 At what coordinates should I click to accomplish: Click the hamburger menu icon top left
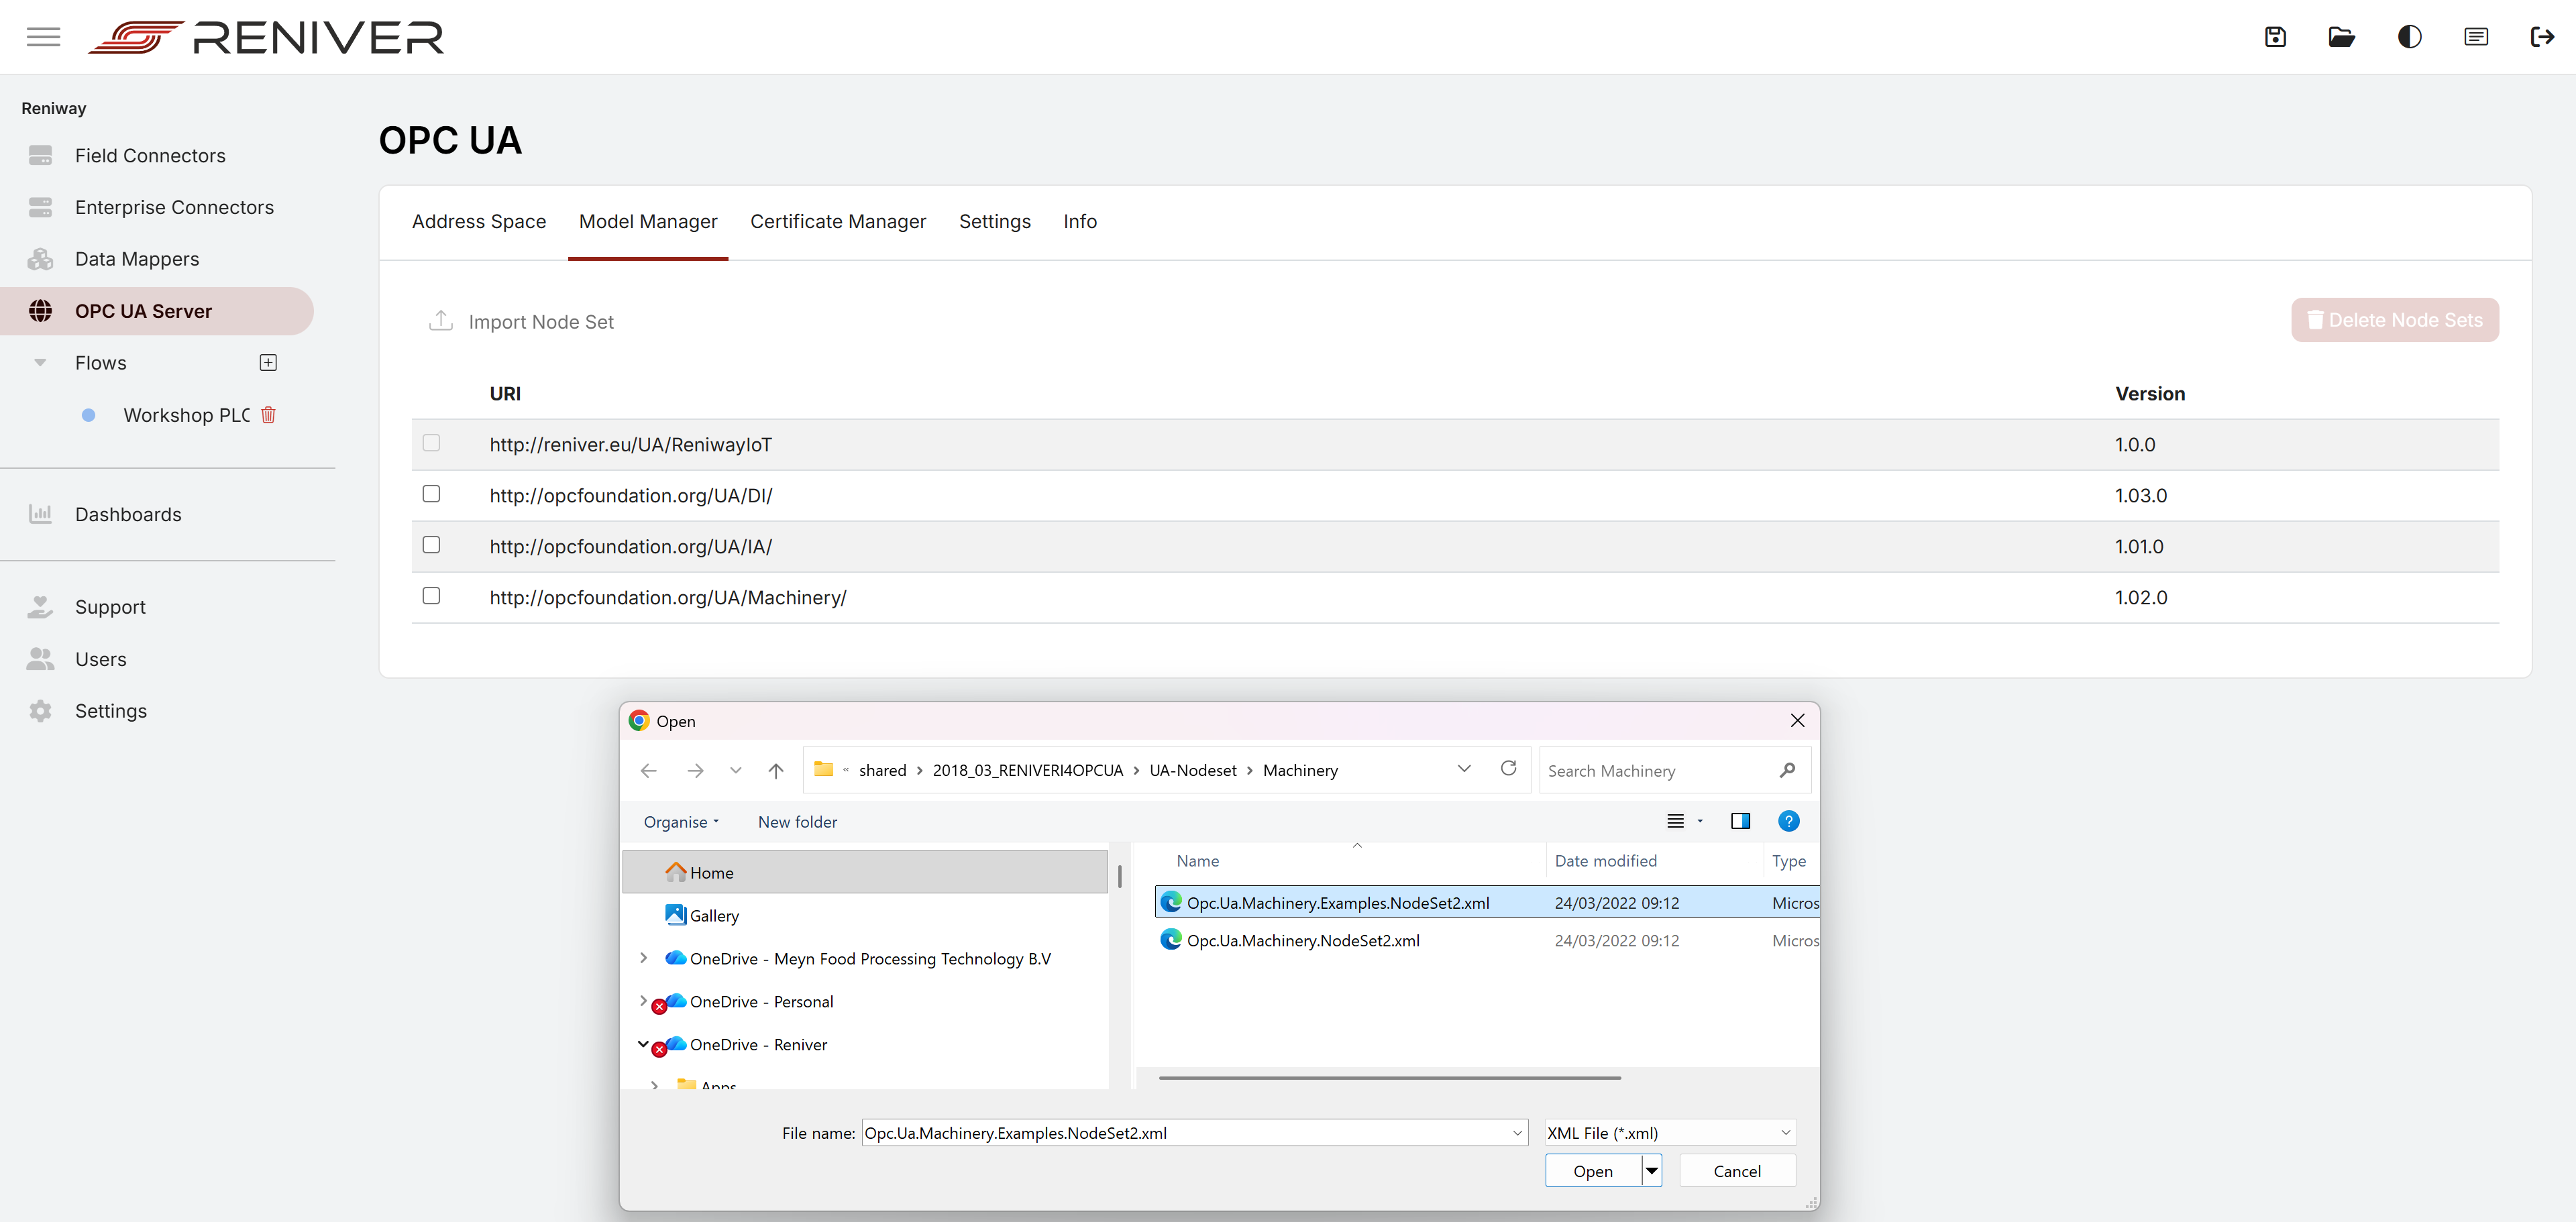pyautogui.click(x=43, y=36)
